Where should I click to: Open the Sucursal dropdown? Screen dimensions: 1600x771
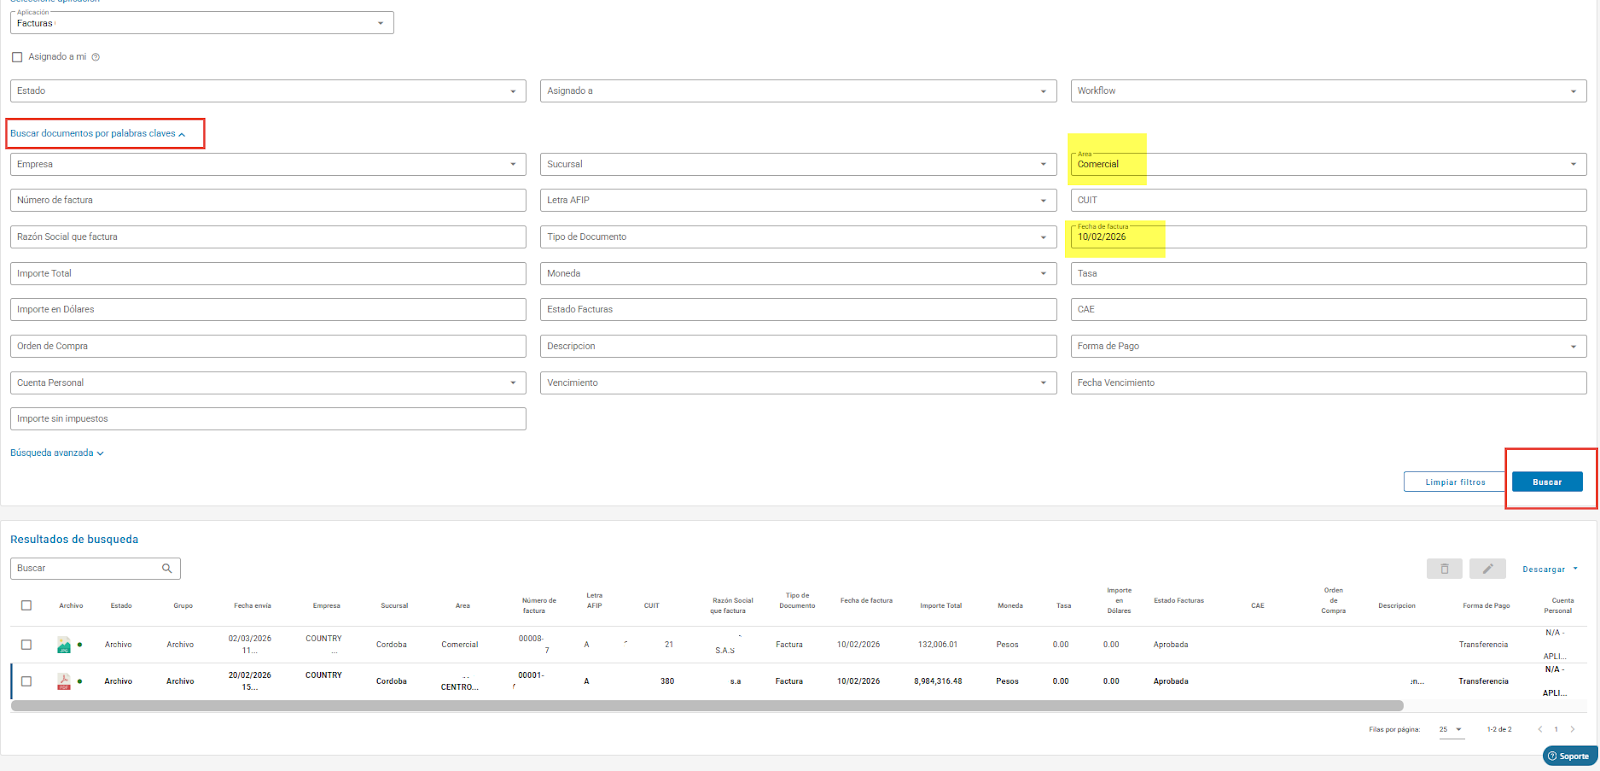tap(798, 164)
